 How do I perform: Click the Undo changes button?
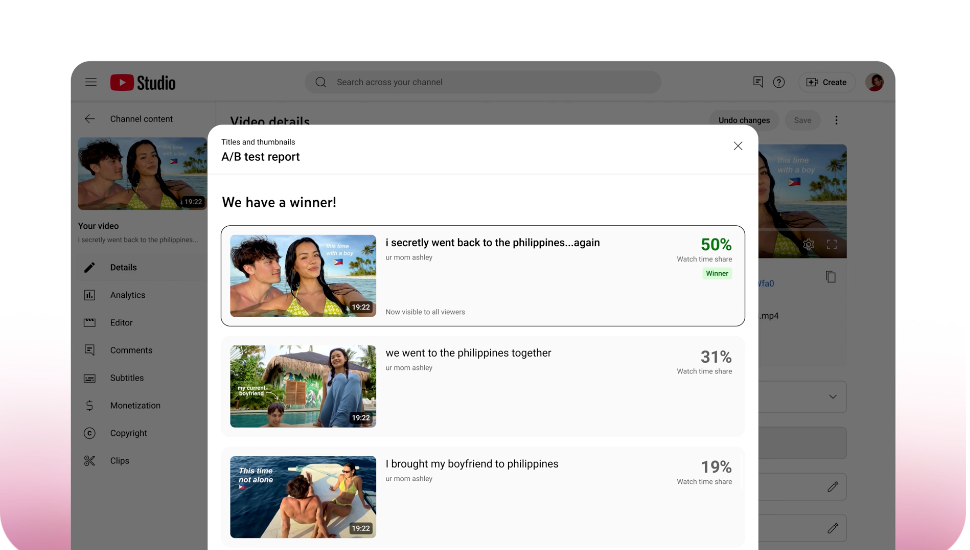click(x=744, y=120)
